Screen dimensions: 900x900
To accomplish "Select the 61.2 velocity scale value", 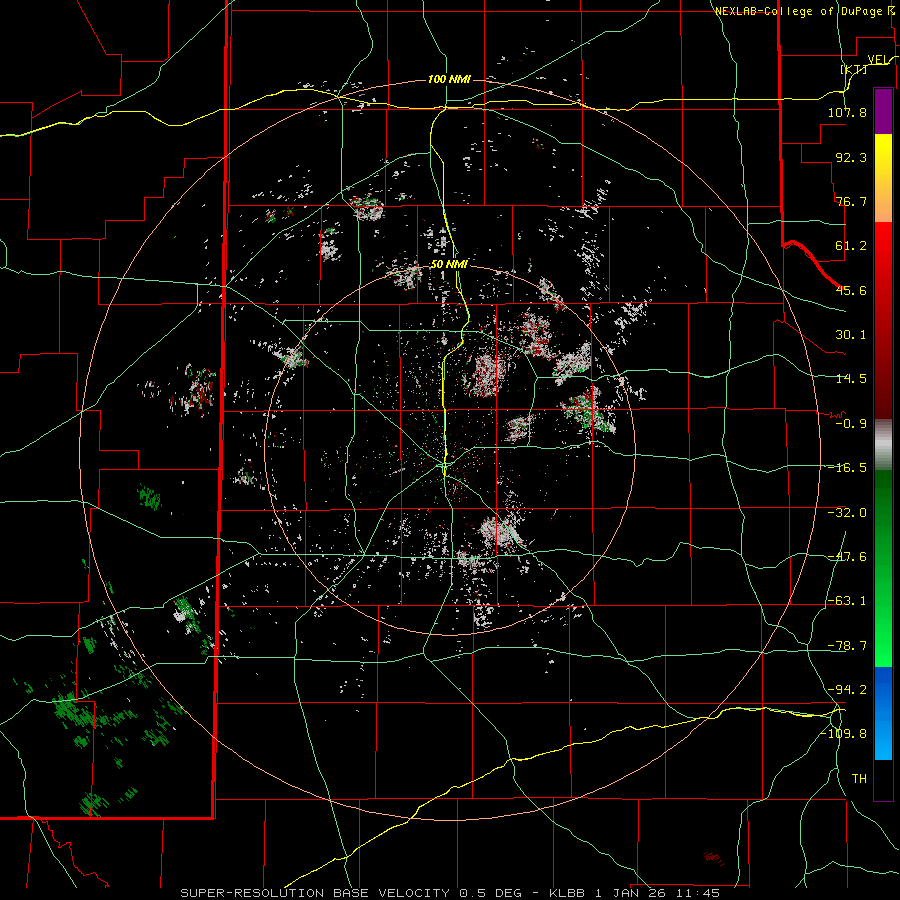I will 851,246.
